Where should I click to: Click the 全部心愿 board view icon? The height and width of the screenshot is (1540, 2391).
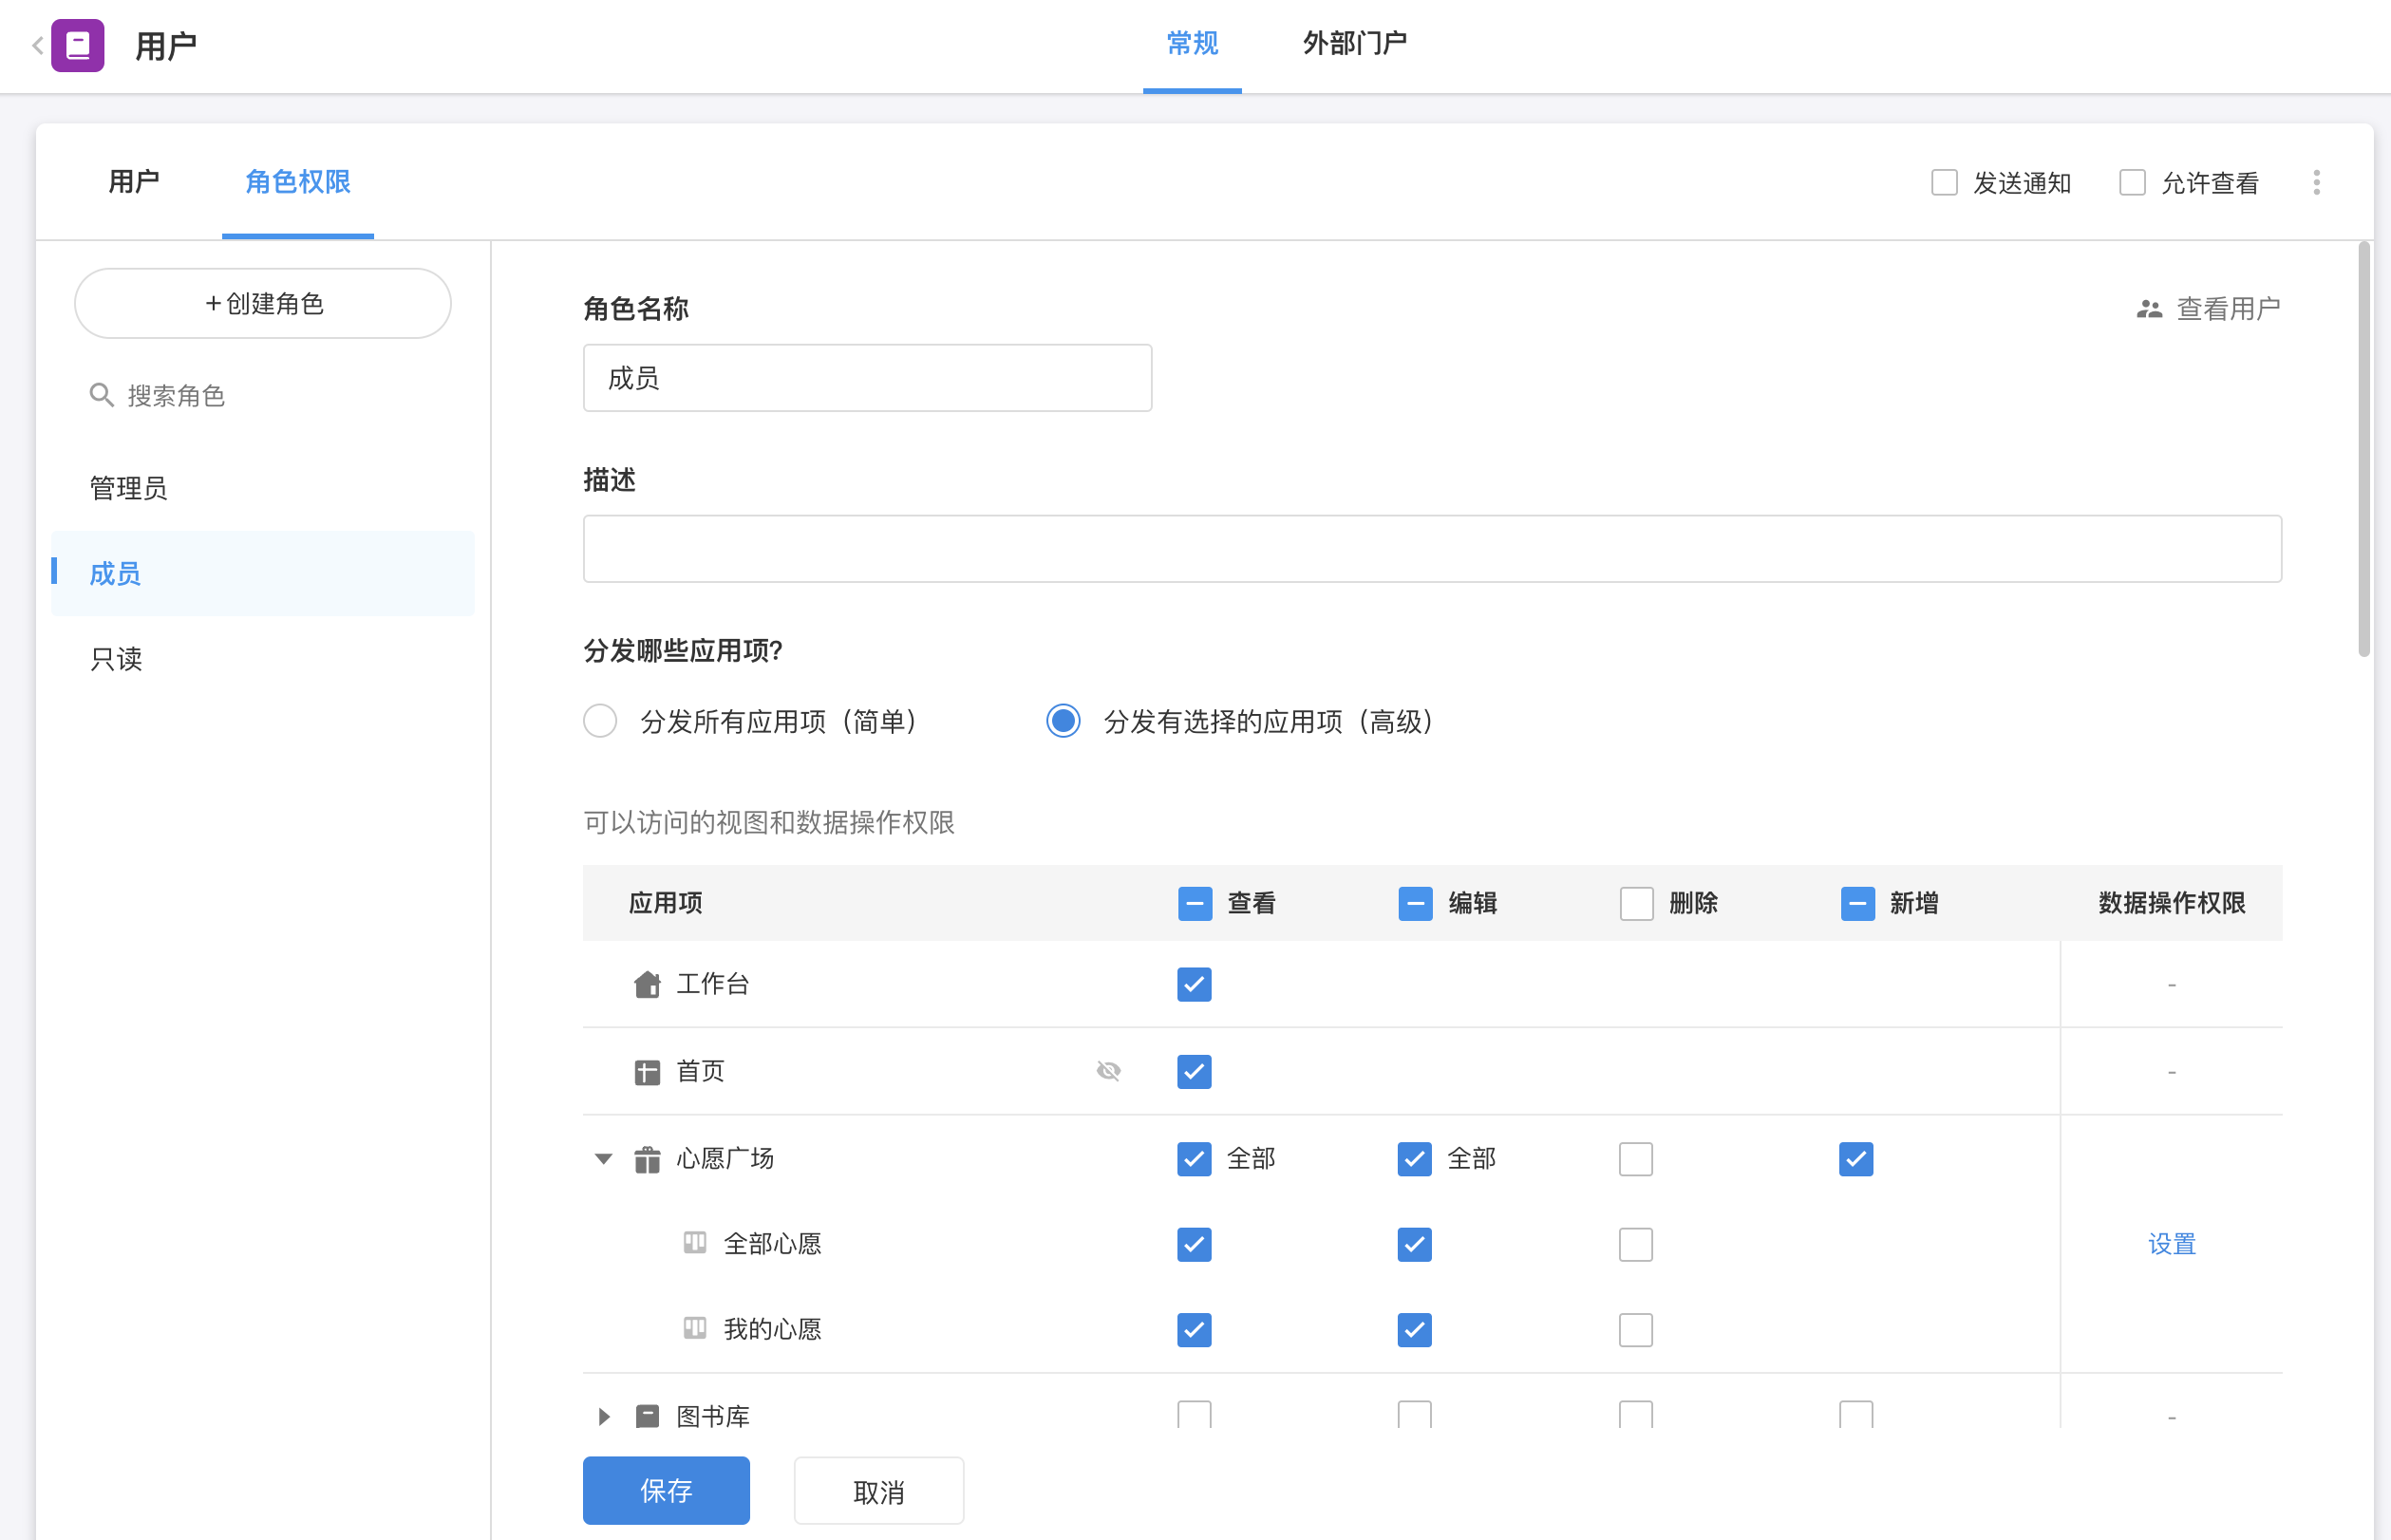pyautogui.click(x=694, y=1243)
